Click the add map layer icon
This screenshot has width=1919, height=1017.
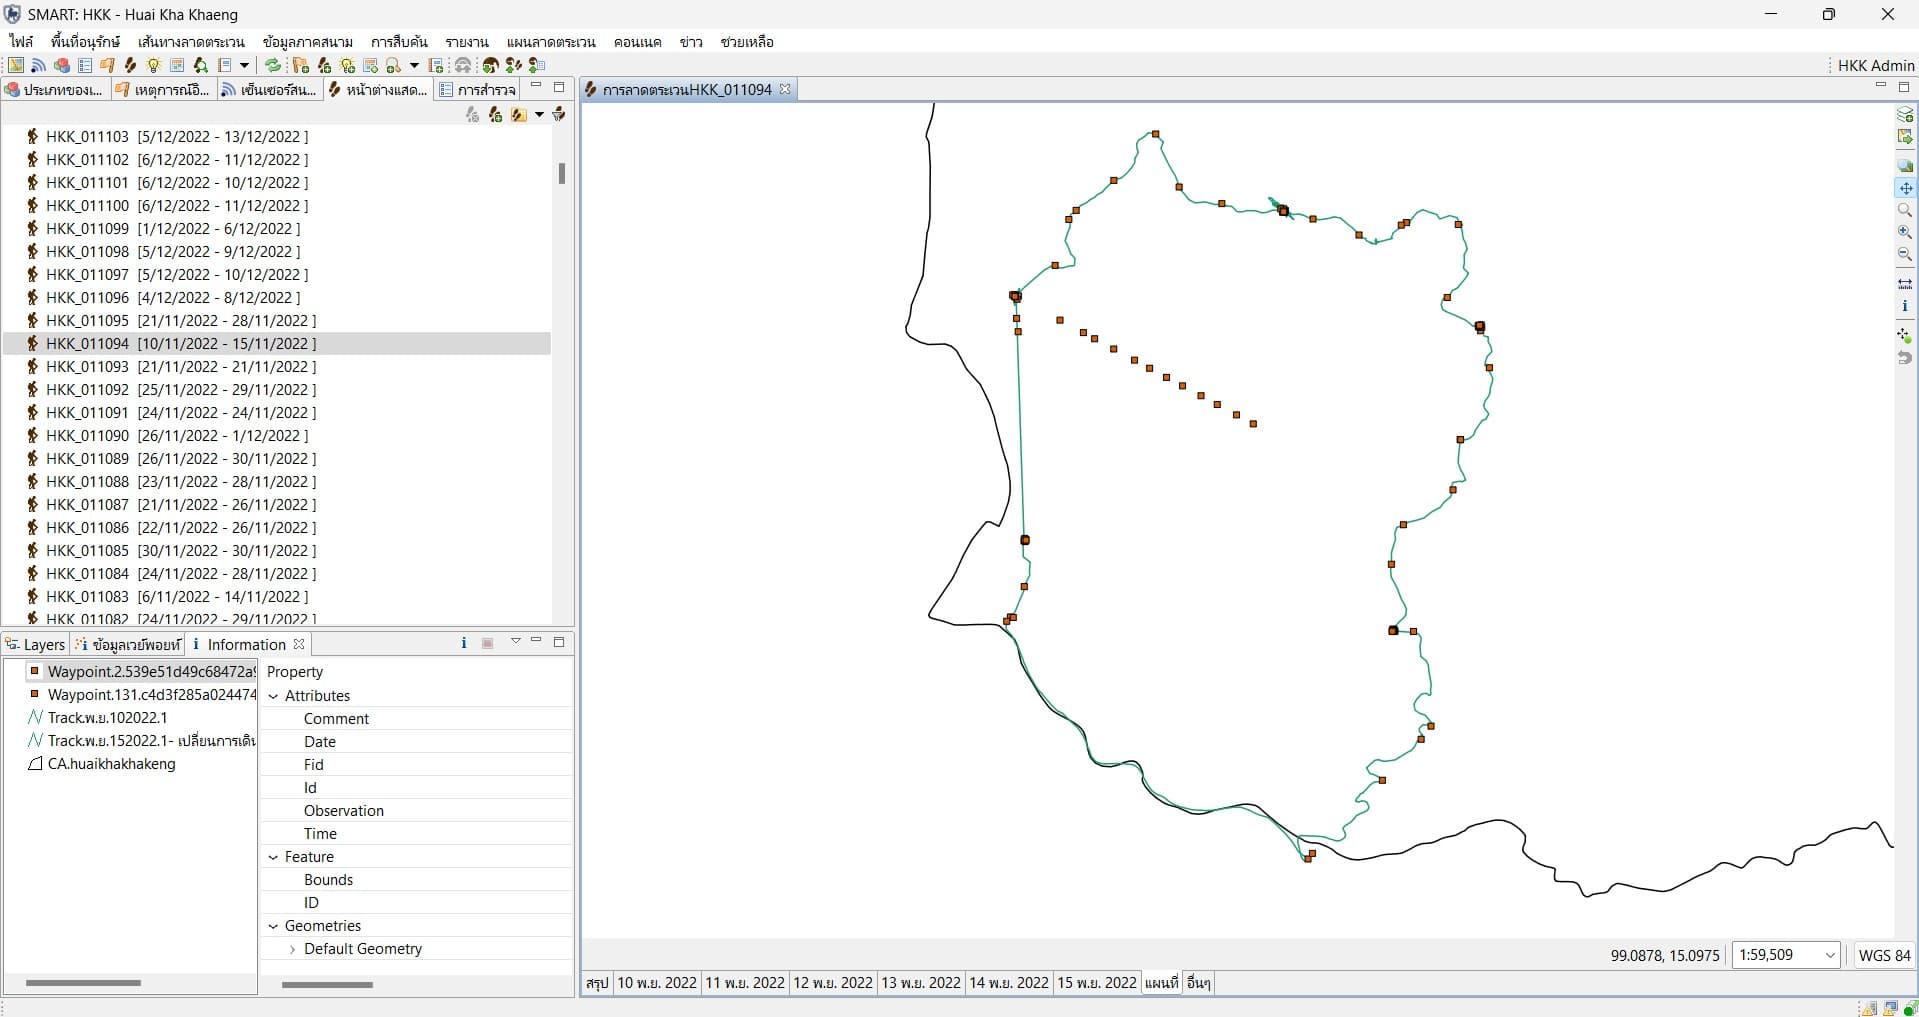[1905, 114]
